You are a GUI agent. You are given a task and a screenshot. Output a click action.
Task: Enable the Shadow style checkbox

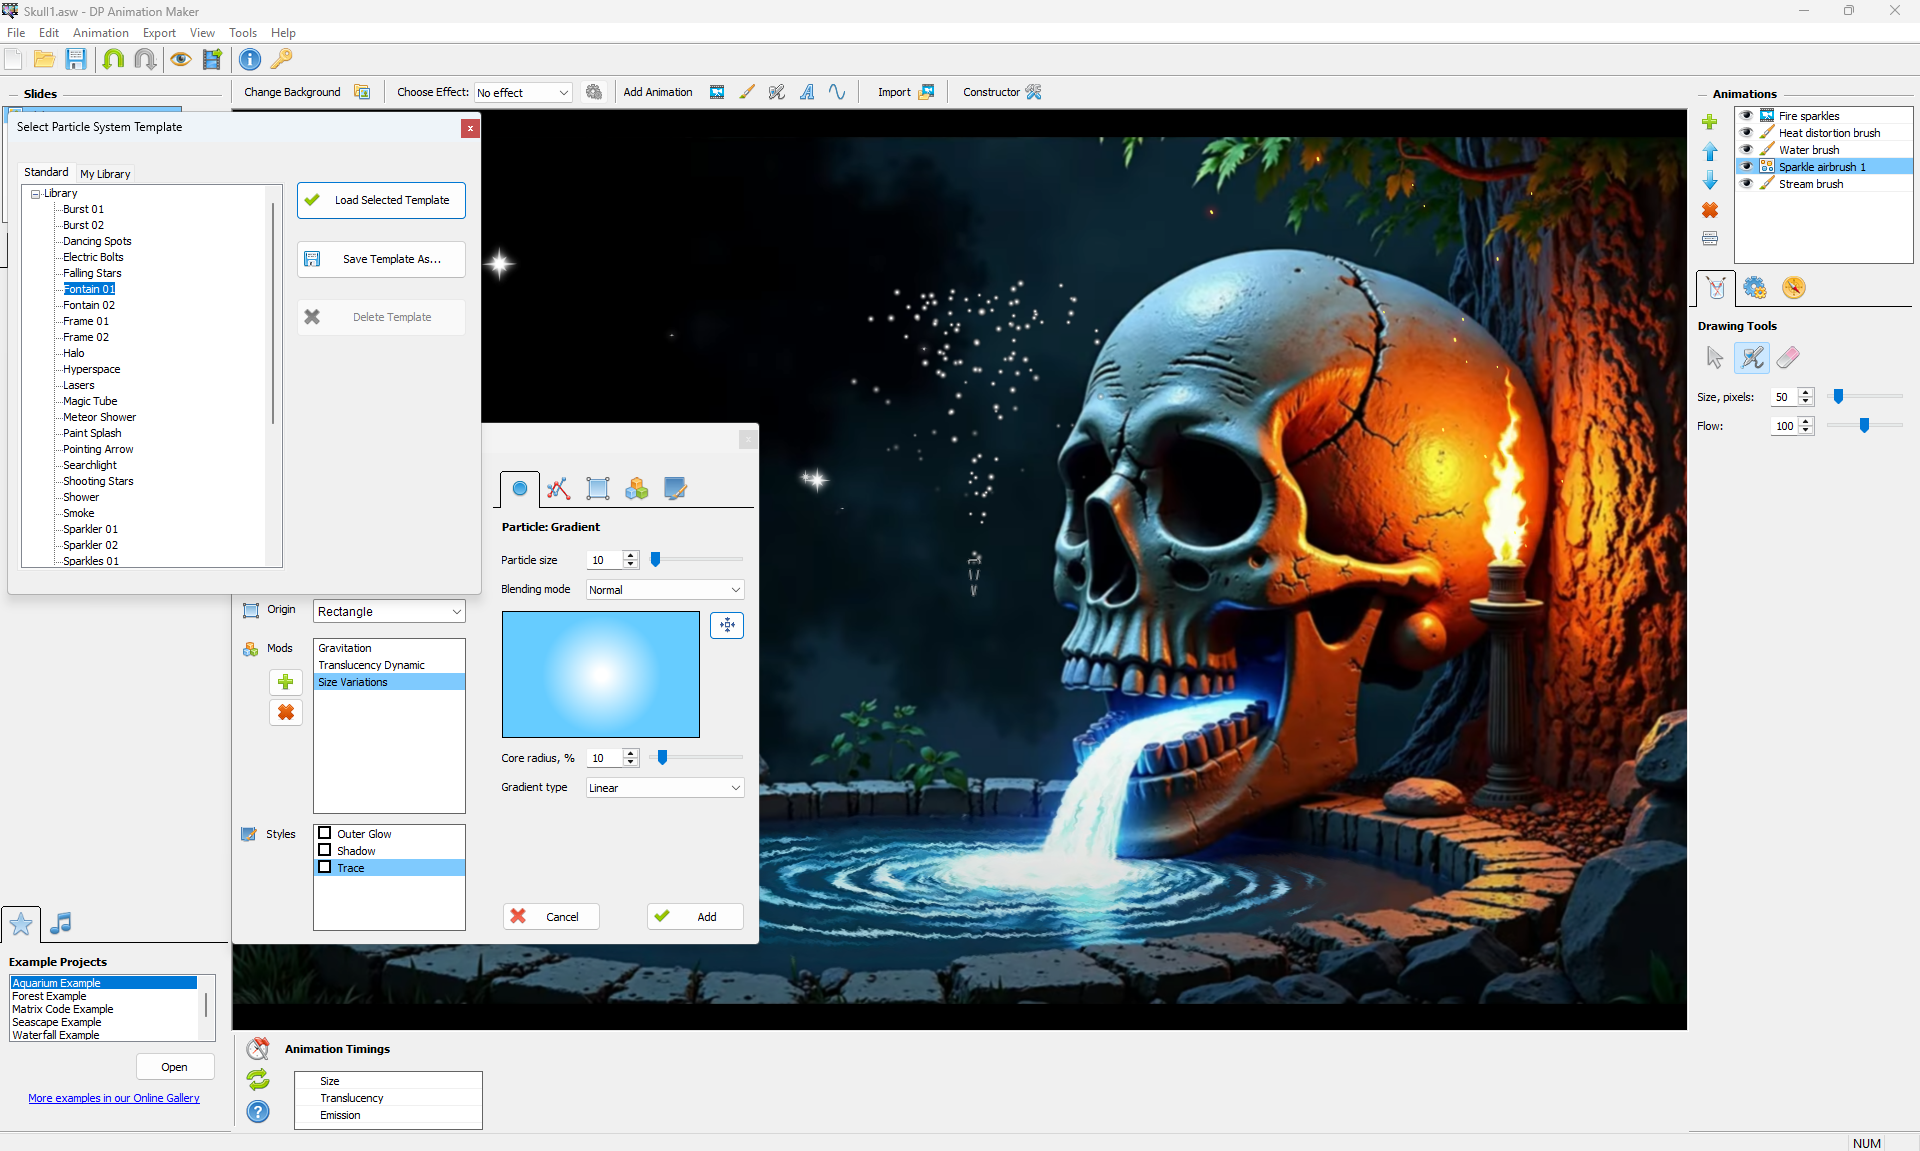[x=325, y=850]
